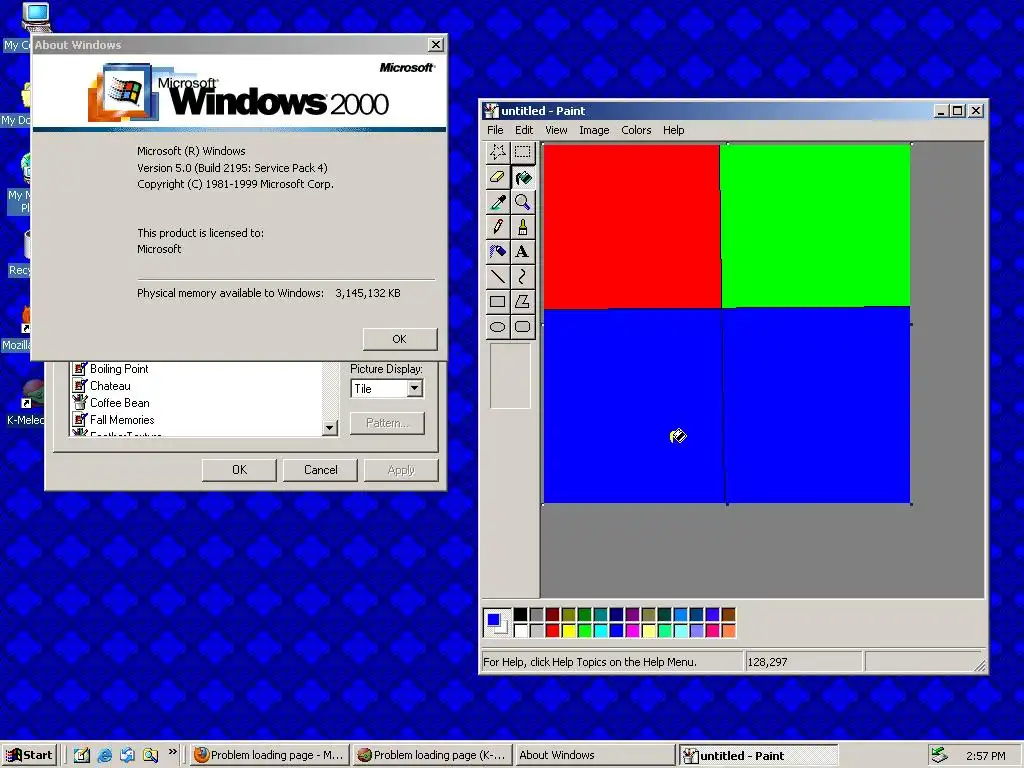Click the system tray network icon
The height and width of the screenshot is (768, 1024).
939,755
